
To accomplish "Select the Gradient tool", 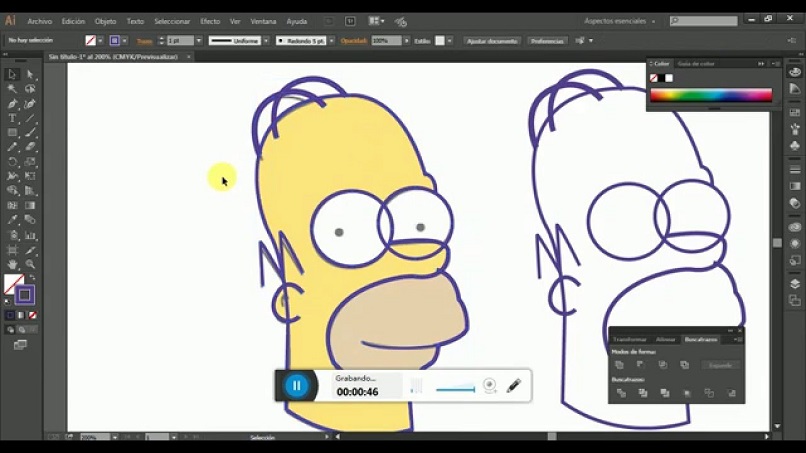I will coord(30,206).
